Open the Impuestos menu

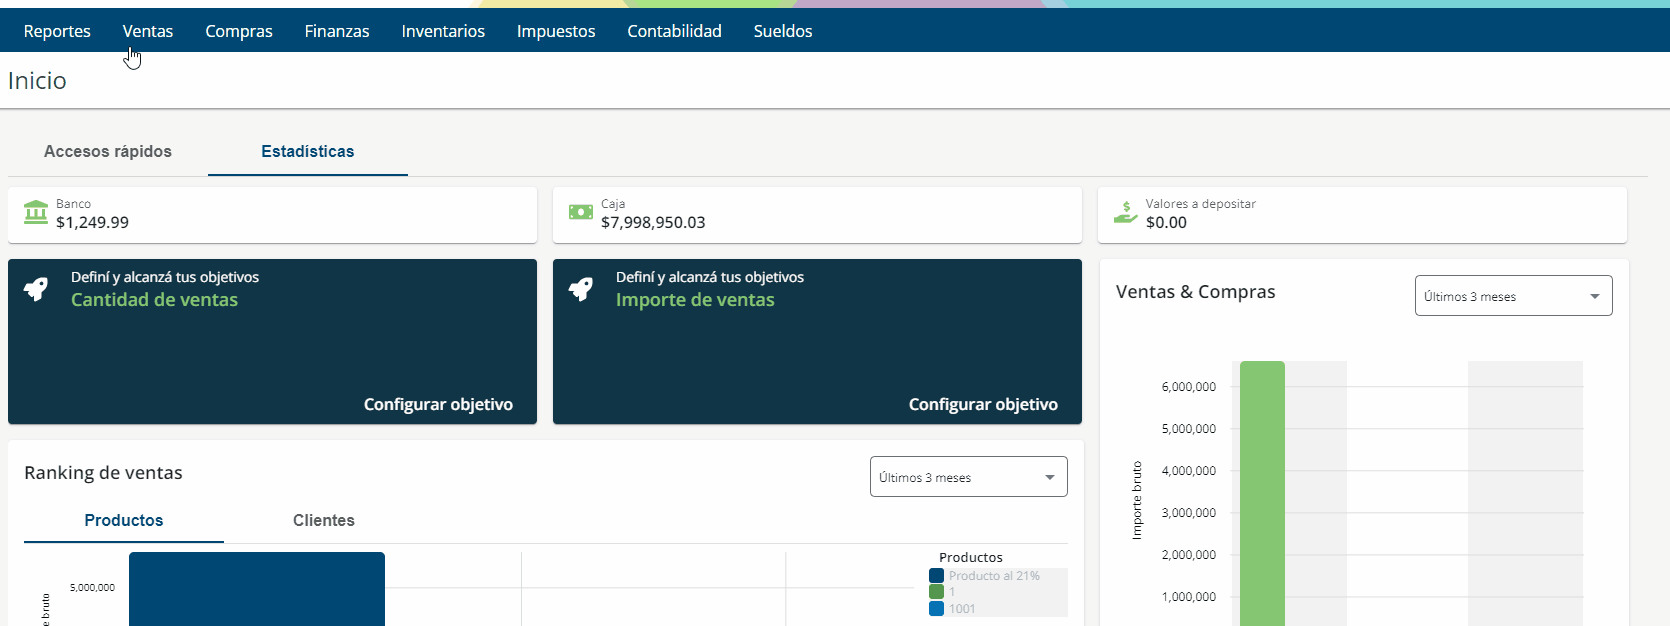click(x=556, y=31)
